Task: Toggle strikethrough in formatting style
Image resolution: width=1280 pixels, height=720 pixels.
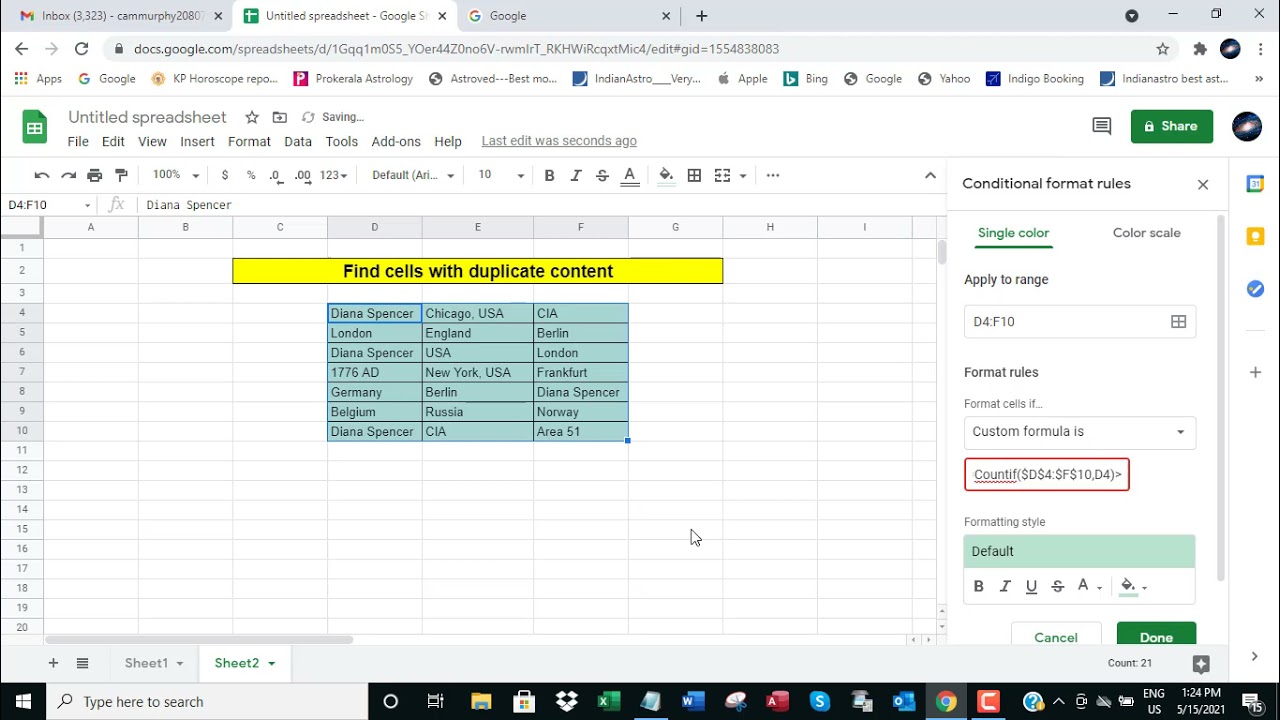Action: tap(1057, 587)
